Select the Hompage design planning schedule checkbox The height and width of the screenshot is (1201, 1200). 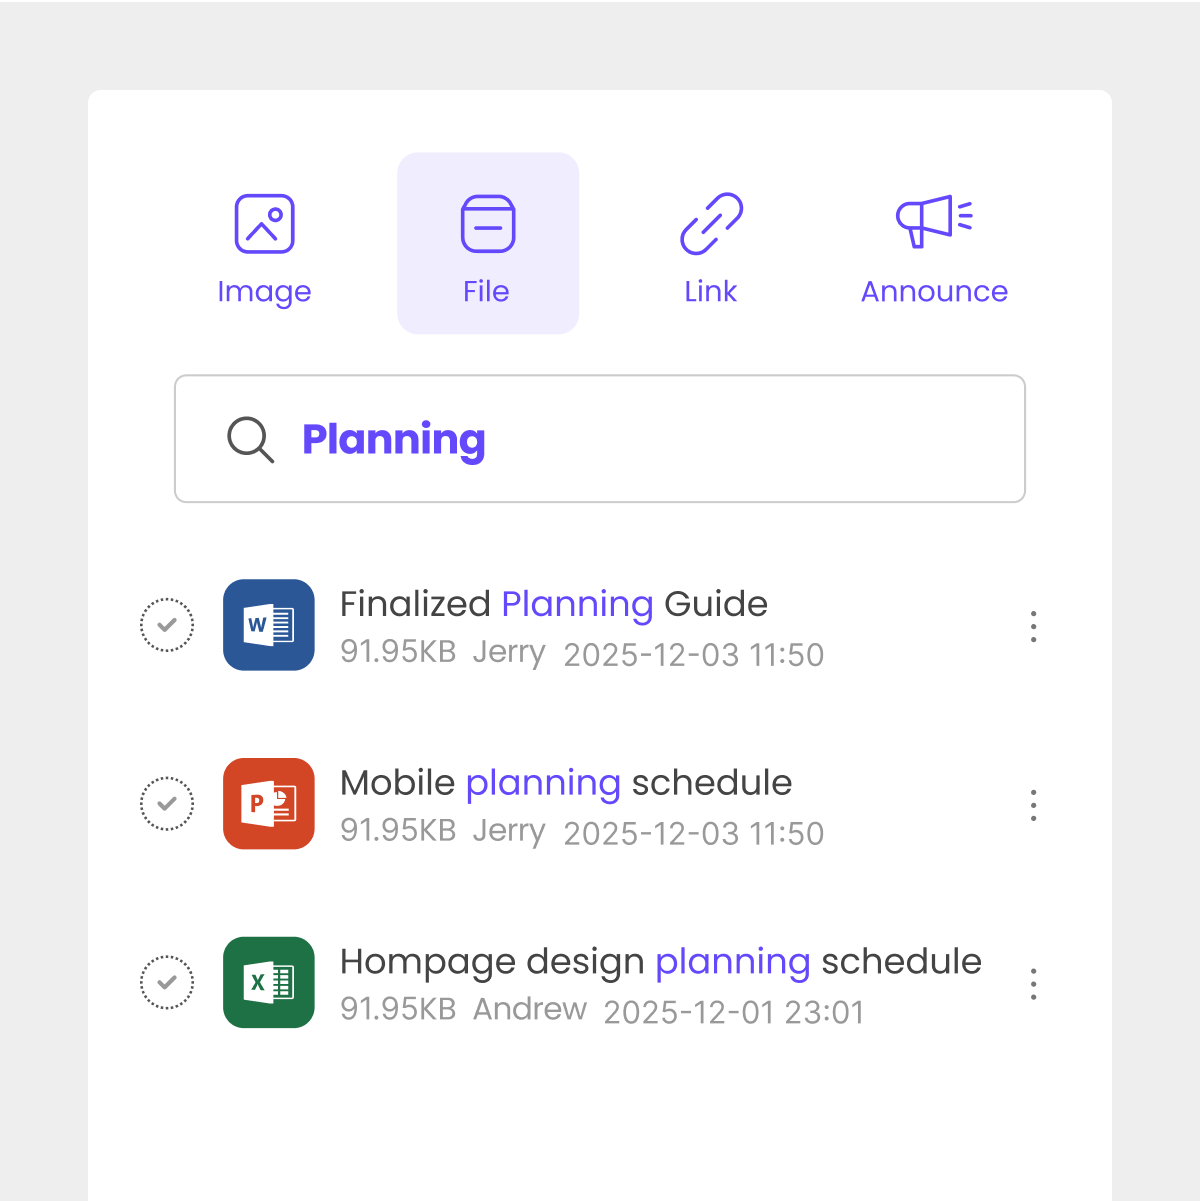(167, 983)
